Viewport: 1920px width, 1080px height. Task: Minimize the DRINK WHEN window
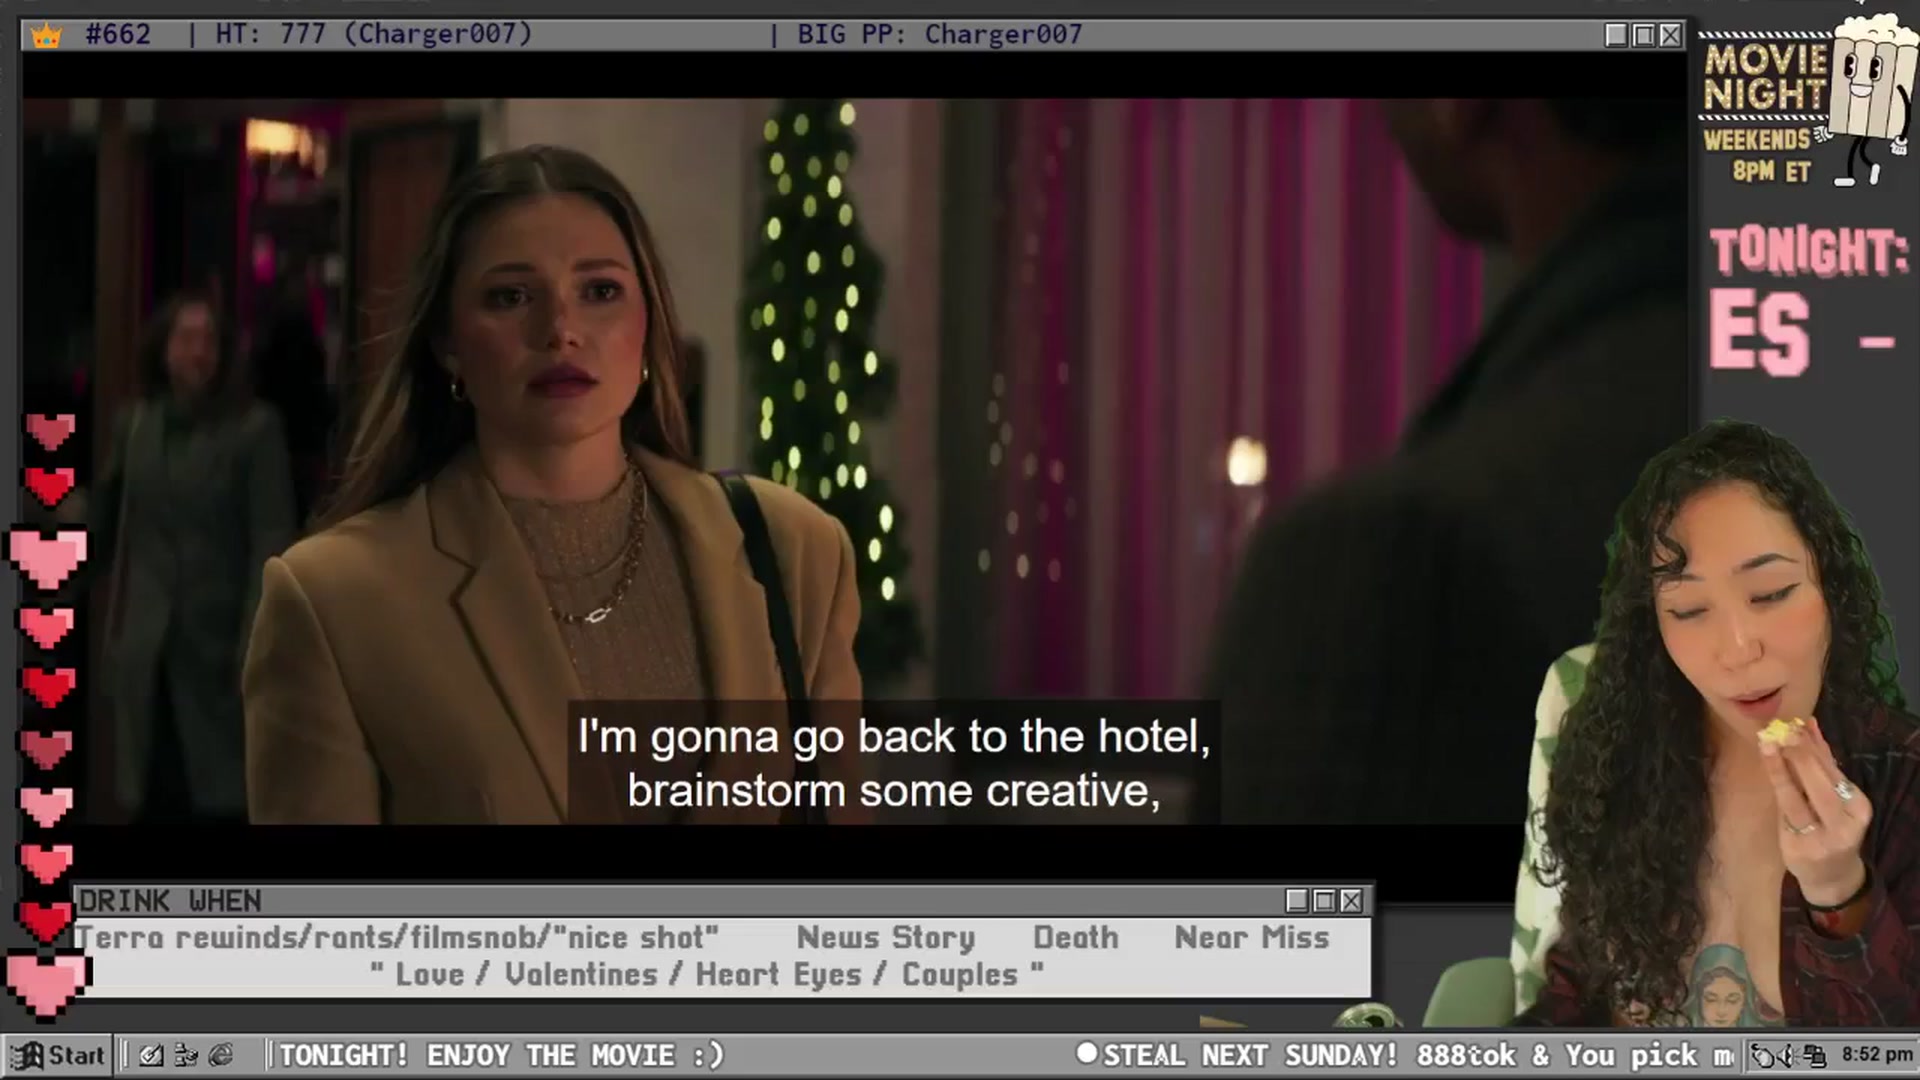(1297, 901)
